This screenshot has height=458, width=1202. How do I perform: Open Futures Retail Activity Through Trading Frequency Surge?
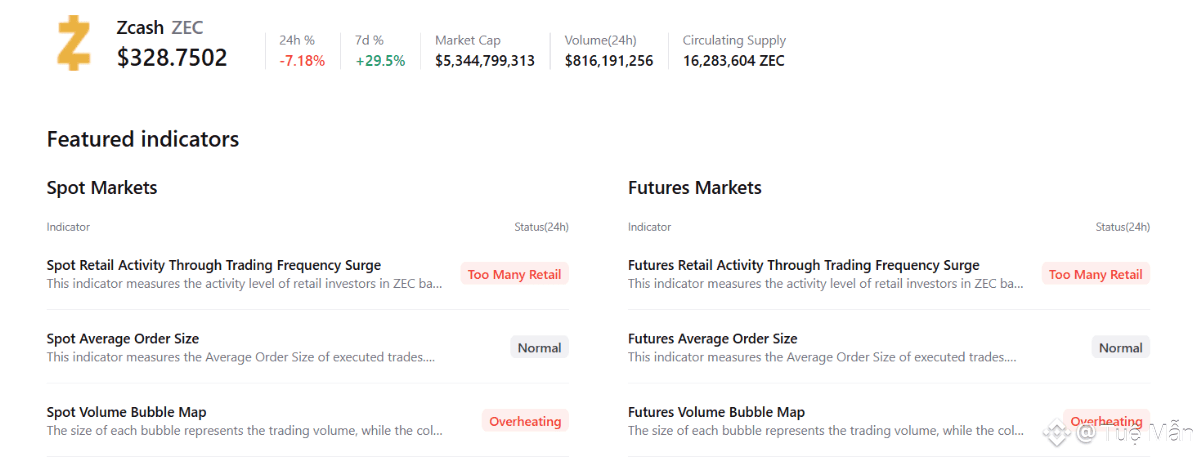click(x=803, y=265)
